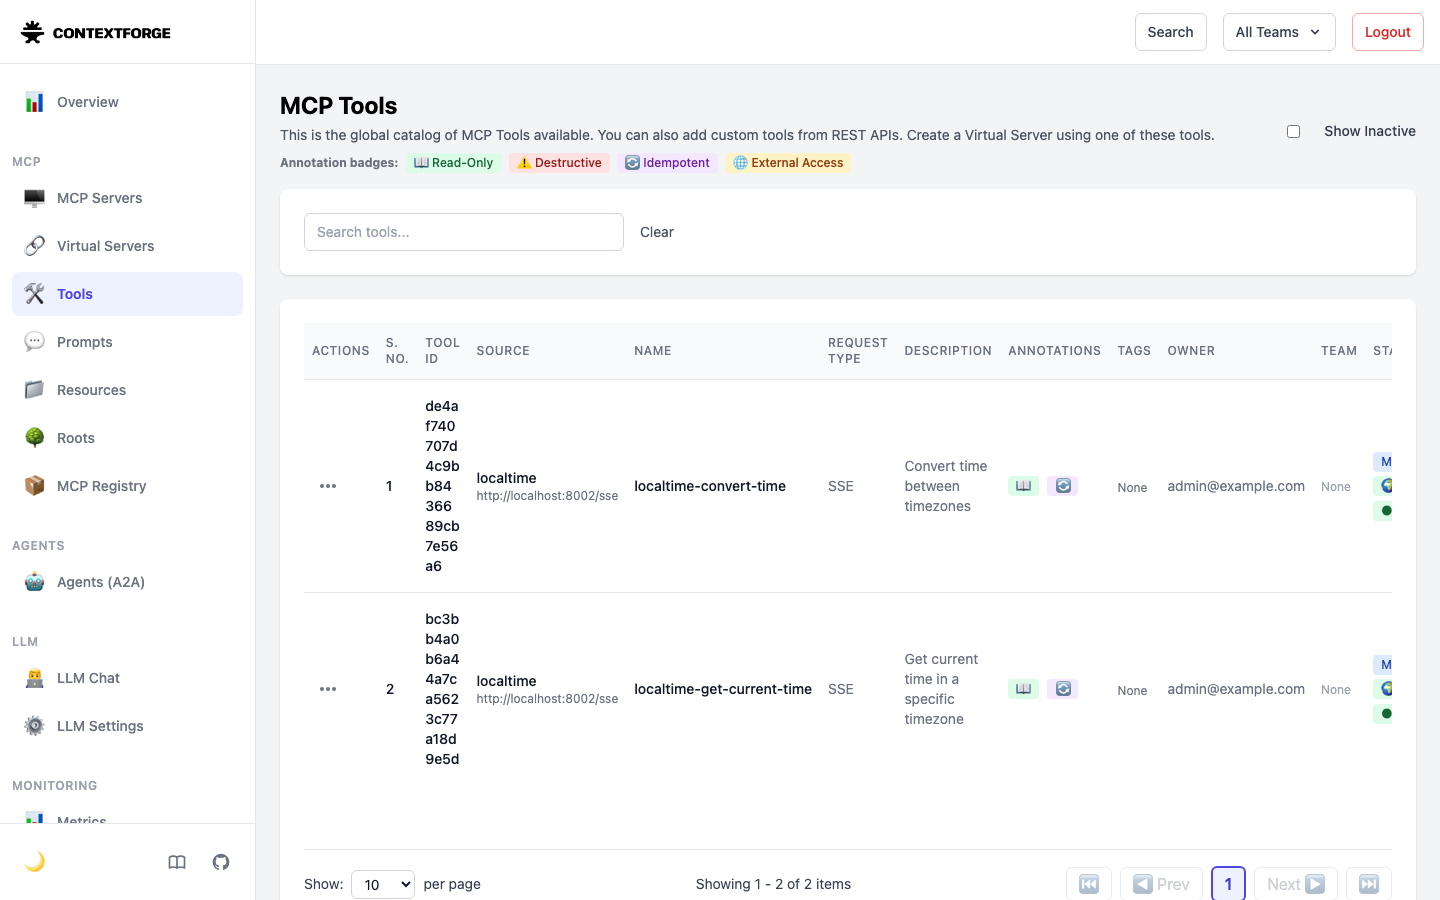This screenshot has height=900, width=1440.
Task: Go to the next page
Action: 1296,884
